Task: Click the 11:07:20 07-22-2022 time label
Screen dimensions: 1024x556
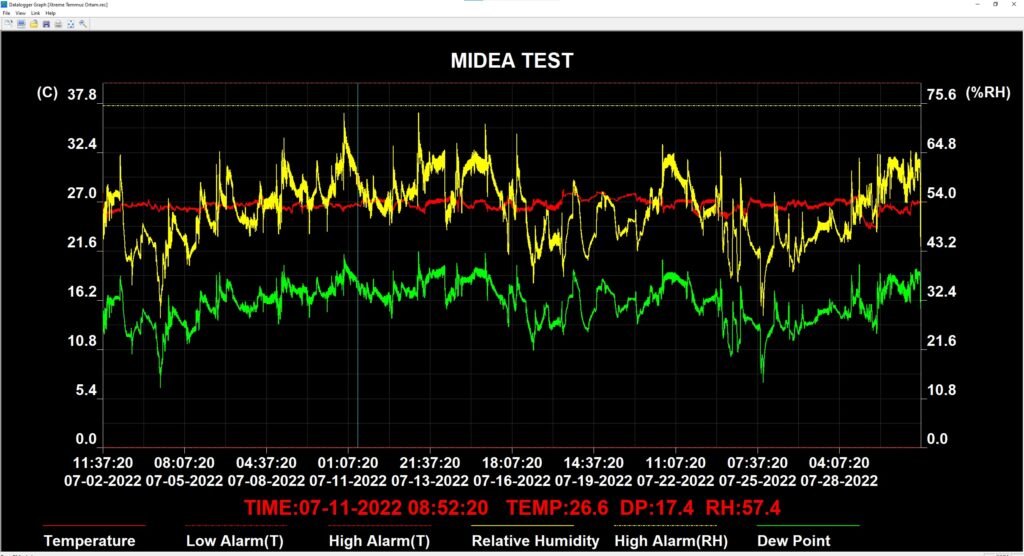Action: pos(675,472)
